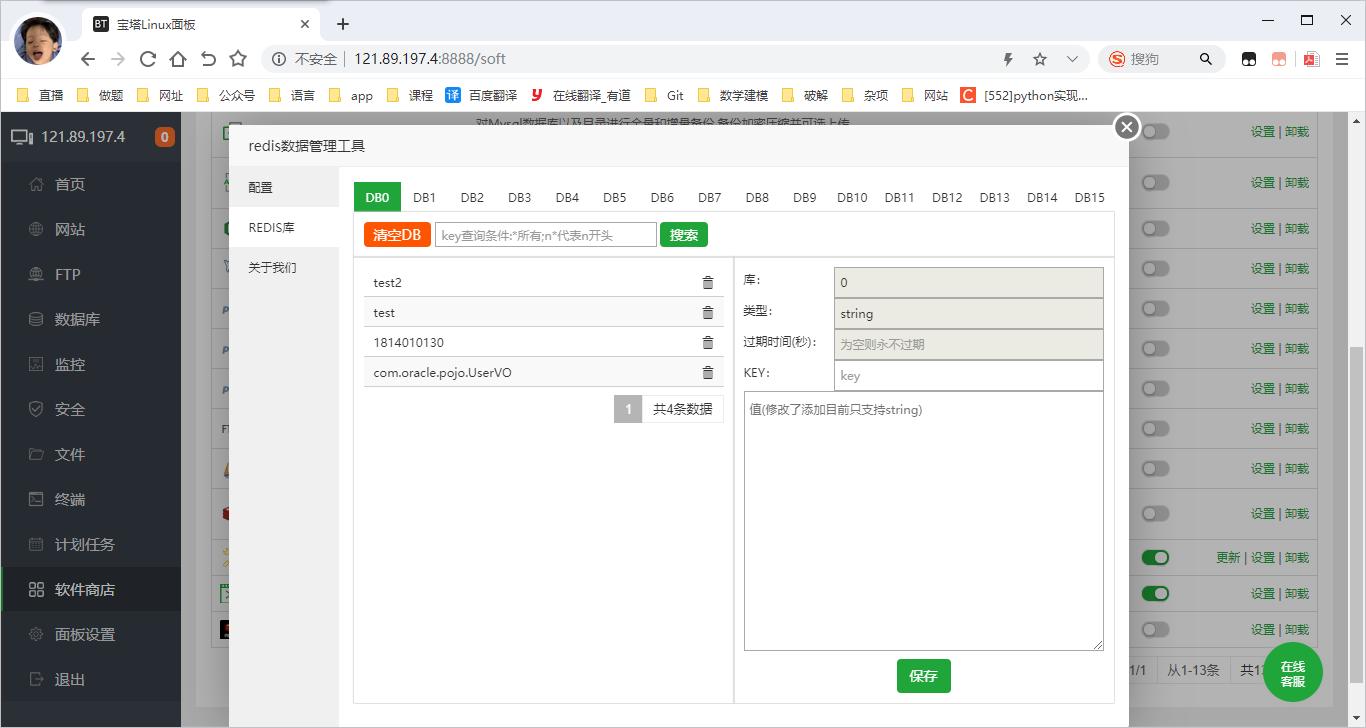This screenshot has height=728, width=1366.
Task: Bookmark page with address bar star
Action: pos(1040,59)
